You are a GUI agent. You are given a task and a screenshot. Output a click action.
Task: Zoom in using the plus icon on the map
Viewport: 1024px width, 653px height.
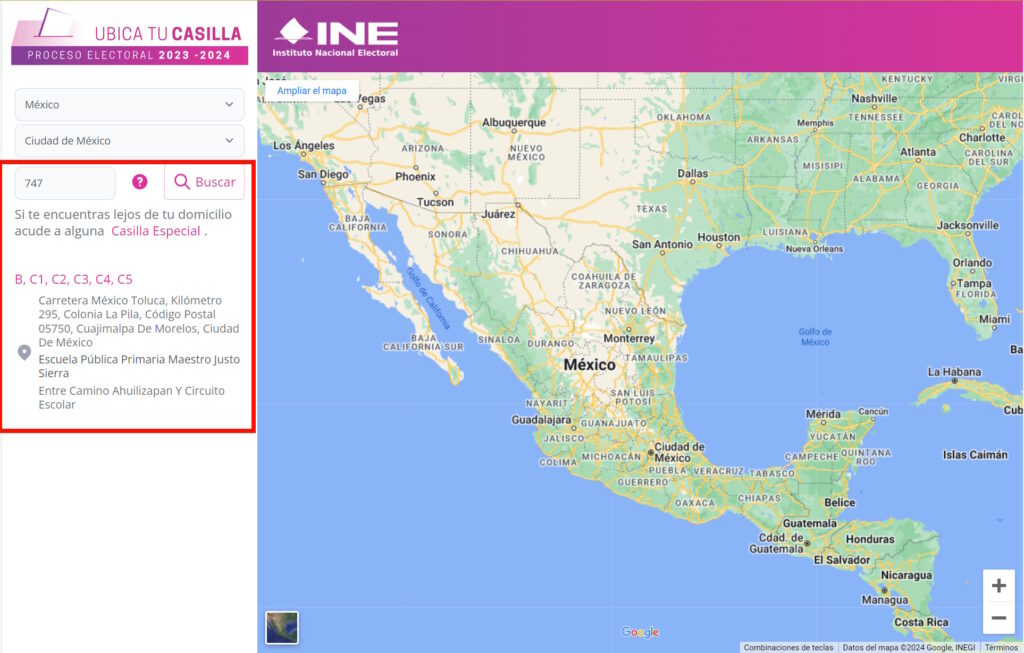coord(999,585)
